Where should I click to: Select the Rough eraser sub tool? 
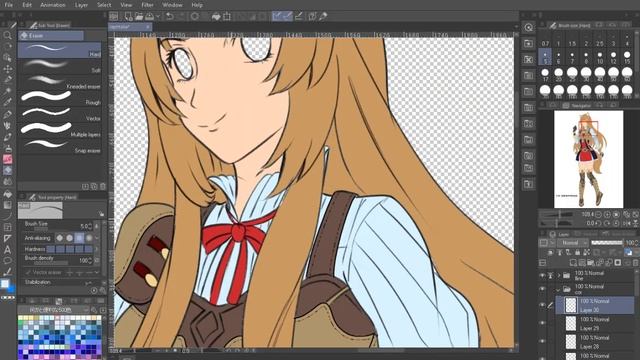[60, 98]
